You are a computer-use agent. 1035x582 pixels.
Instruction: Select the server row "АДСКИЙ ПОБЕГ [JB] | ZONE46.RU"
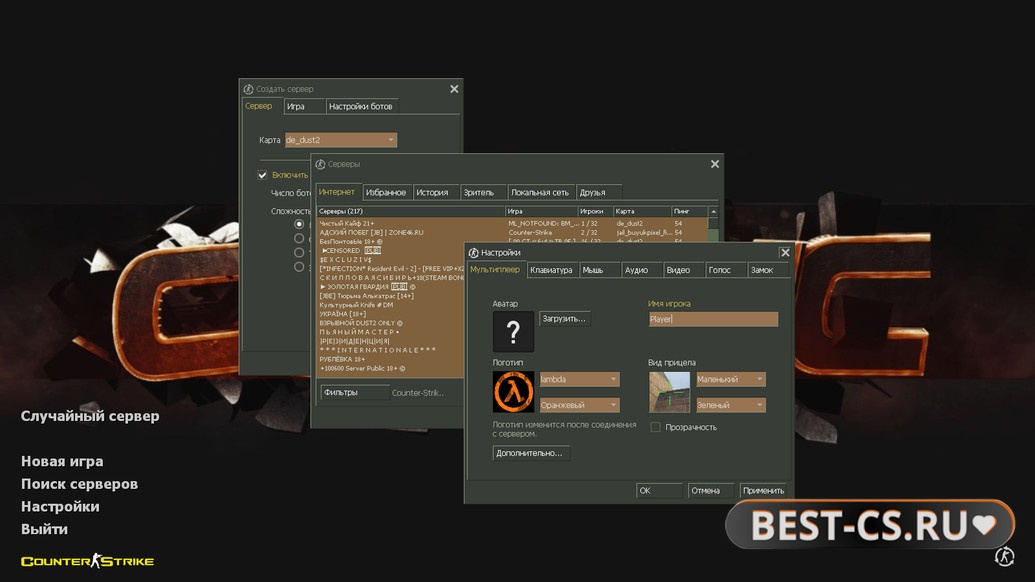tap(512, 233)
